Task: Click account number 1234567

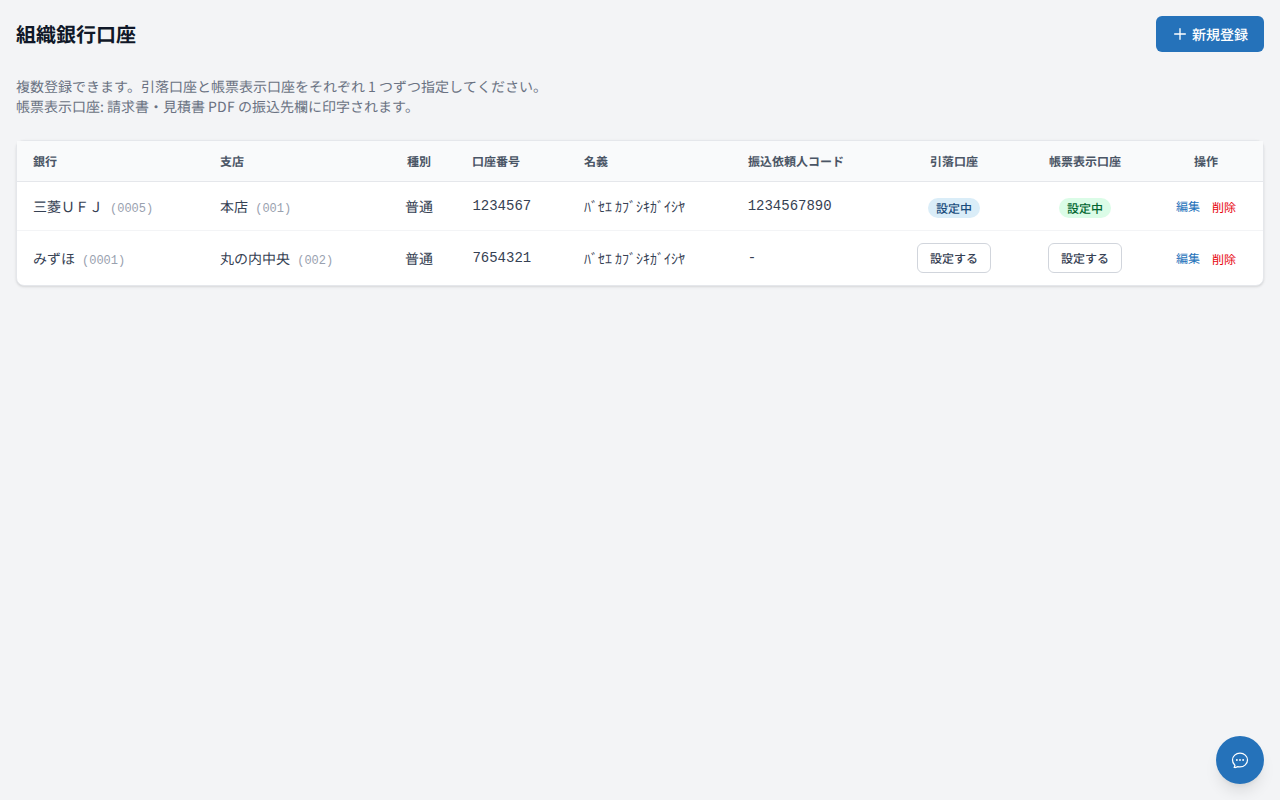Action: (502, 206)
